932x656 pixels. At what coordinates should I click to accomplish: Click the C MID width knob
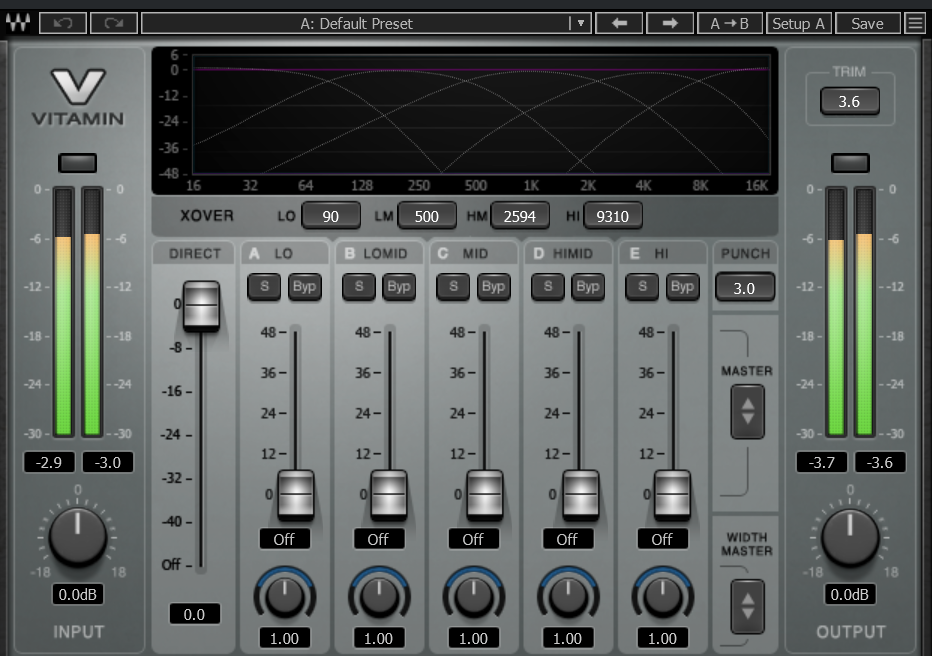coord(474,596)
